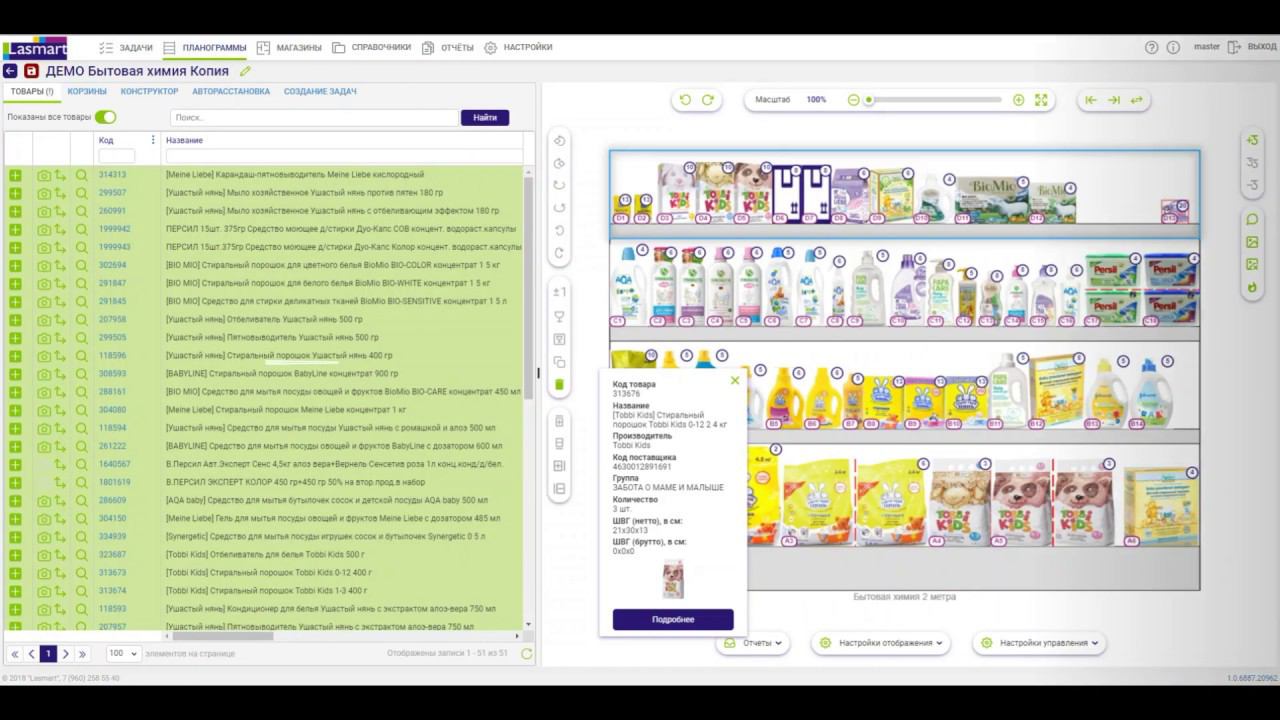Viewport: 1280px width, 720px height.
Task: Open the 'Отчёты' dropdown below the planogram
Action: coord(752,643)
